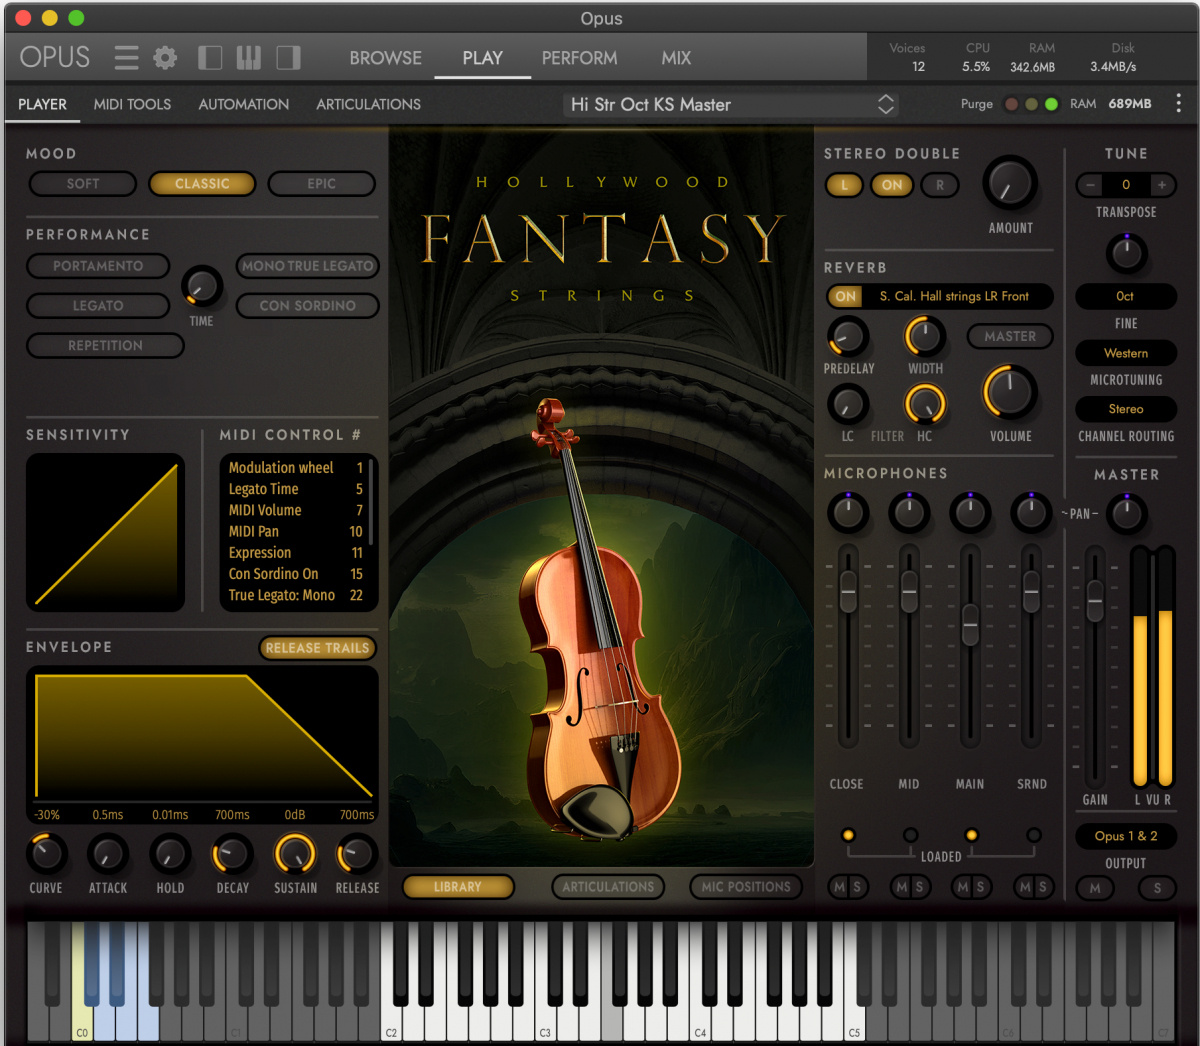Enable the CON SORDINO performance mode
Viewport: 1200px width, 1046px height.
(x=307, y=306)
